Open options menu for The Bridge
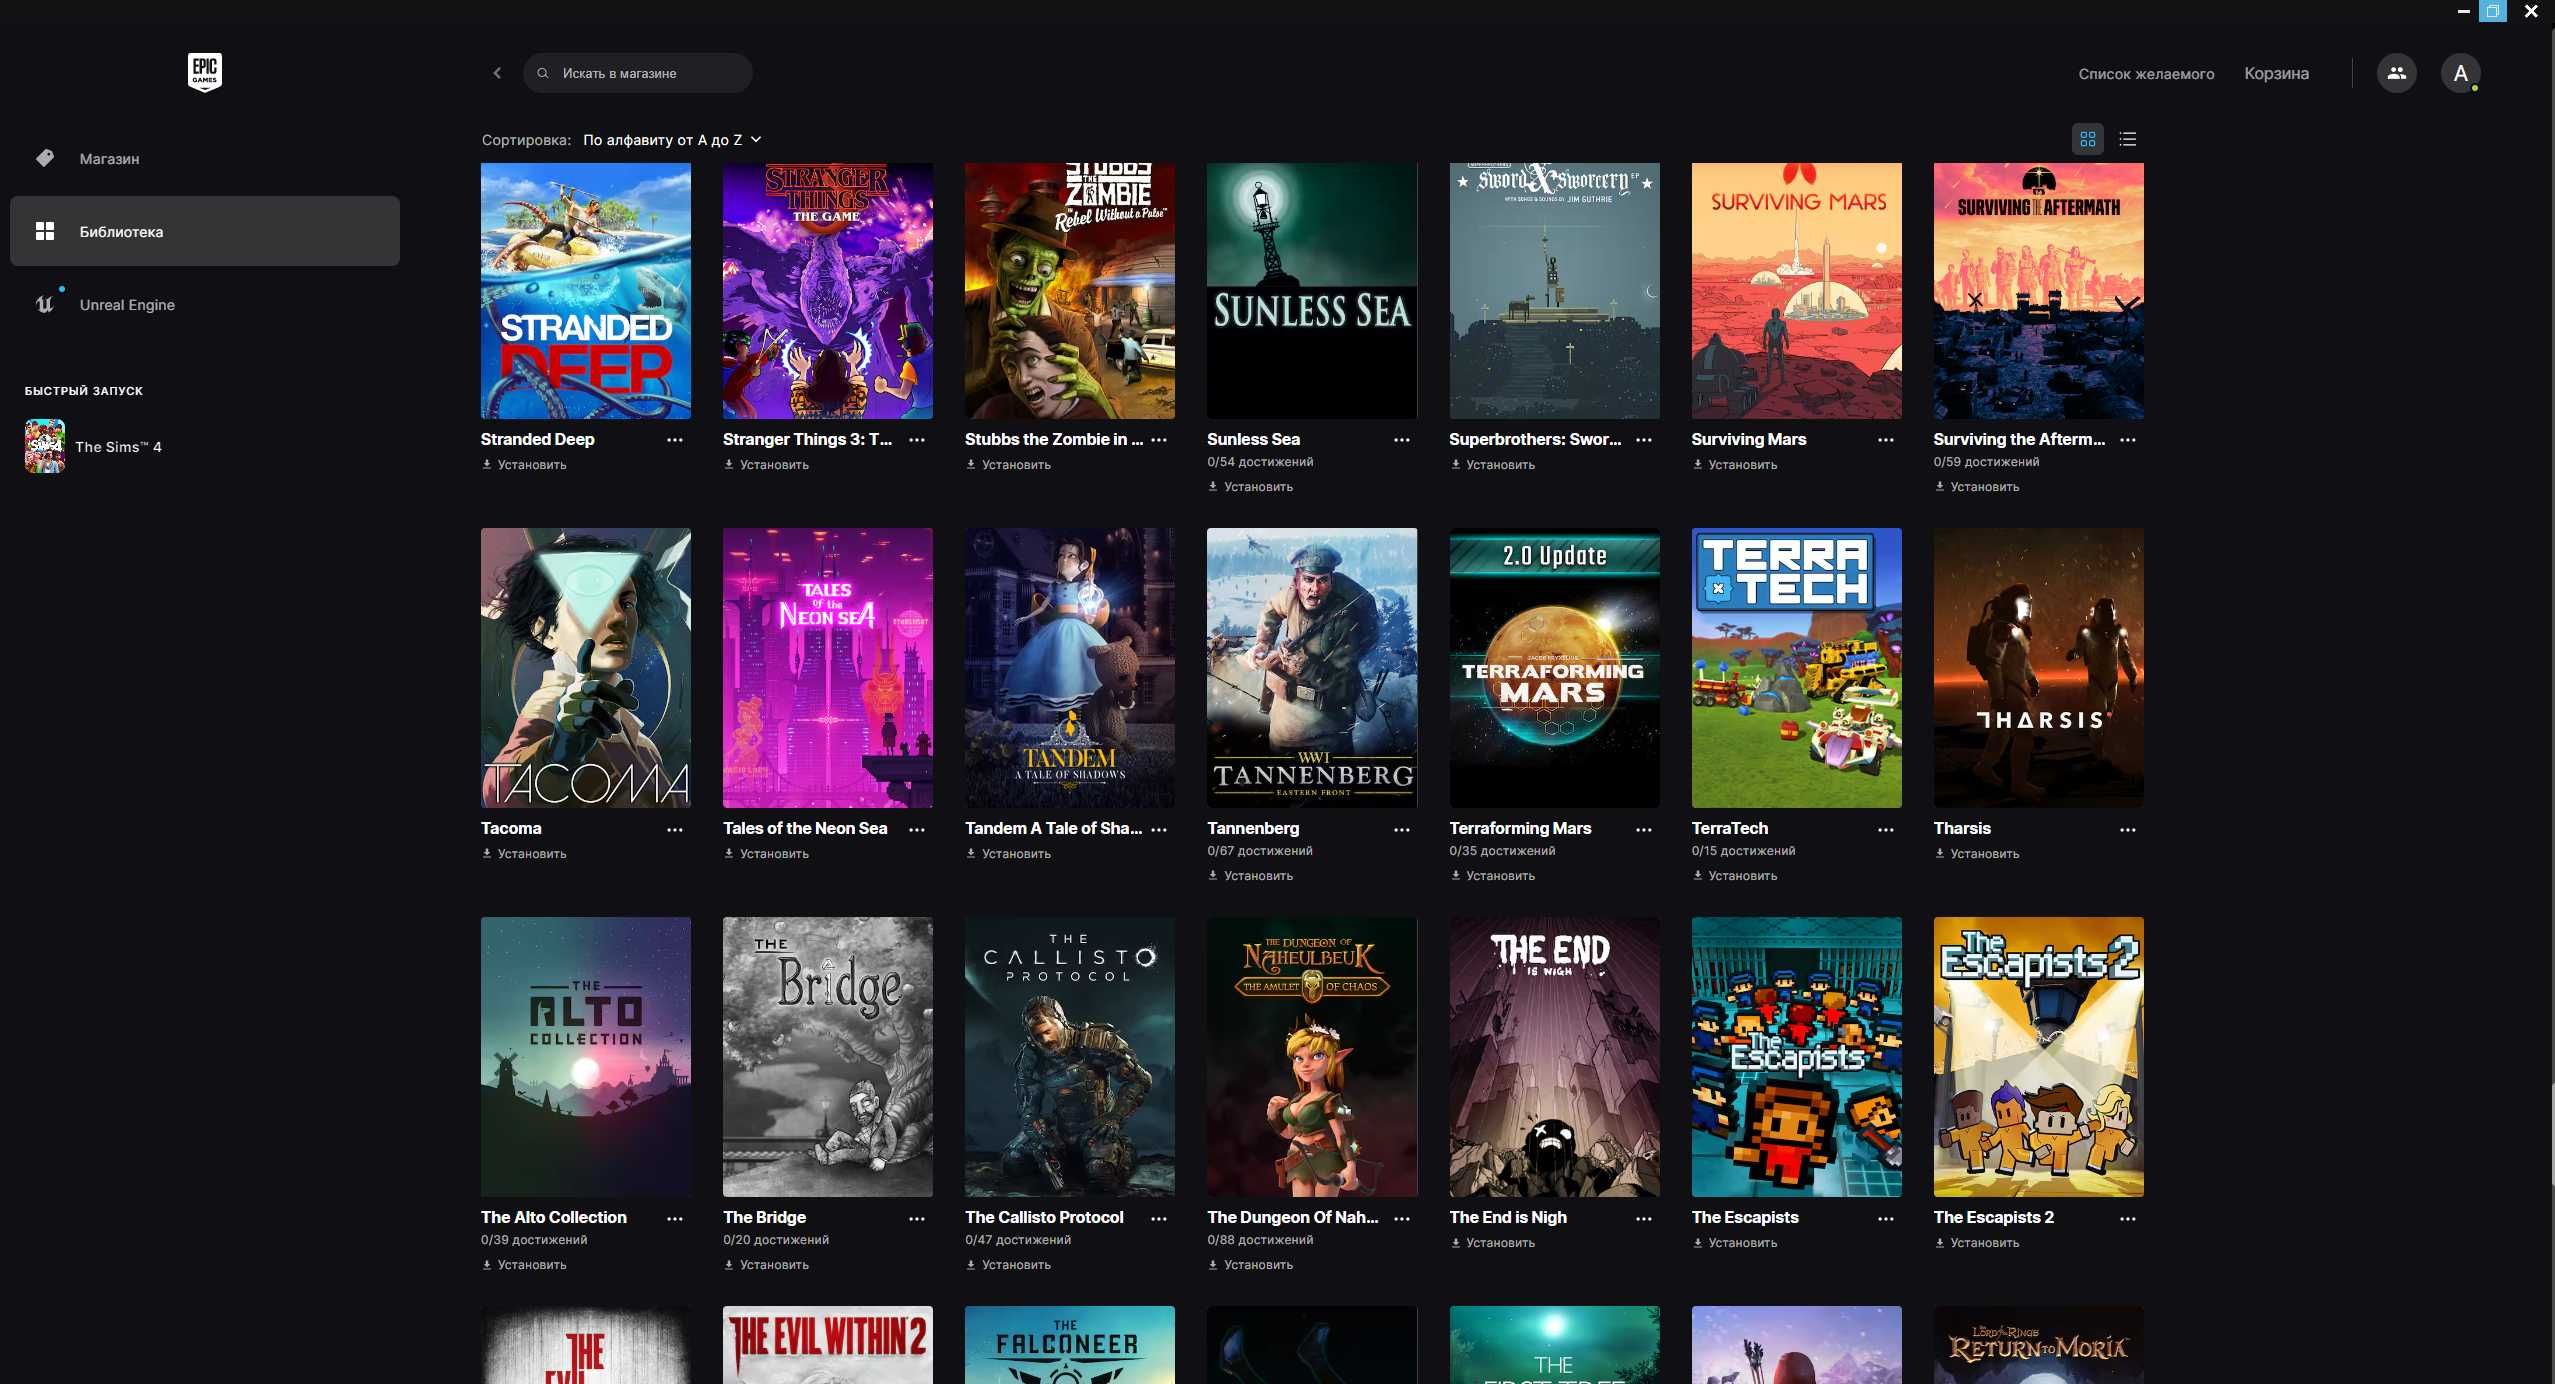 (917, 1219)
